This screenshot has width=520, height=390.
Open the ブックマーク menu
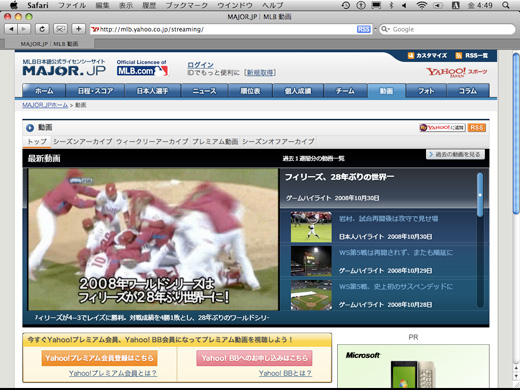[x=187, y=5]
